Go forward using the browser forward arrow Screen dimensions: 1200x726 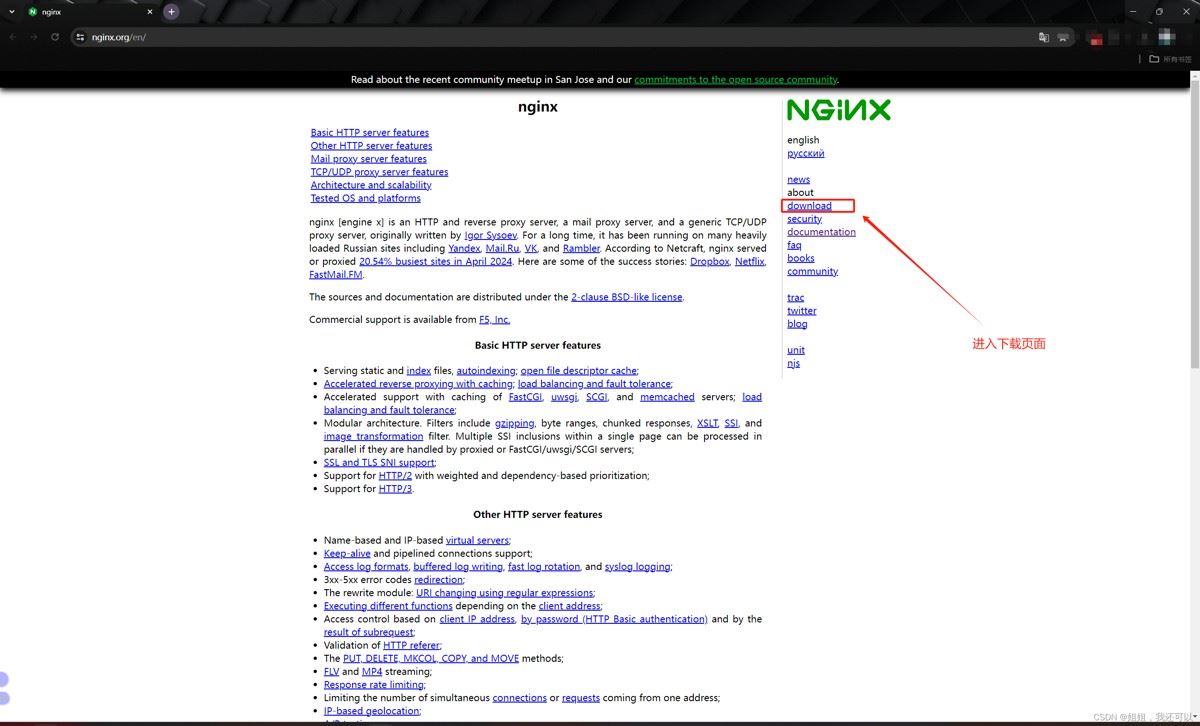[x=33, y=37]
